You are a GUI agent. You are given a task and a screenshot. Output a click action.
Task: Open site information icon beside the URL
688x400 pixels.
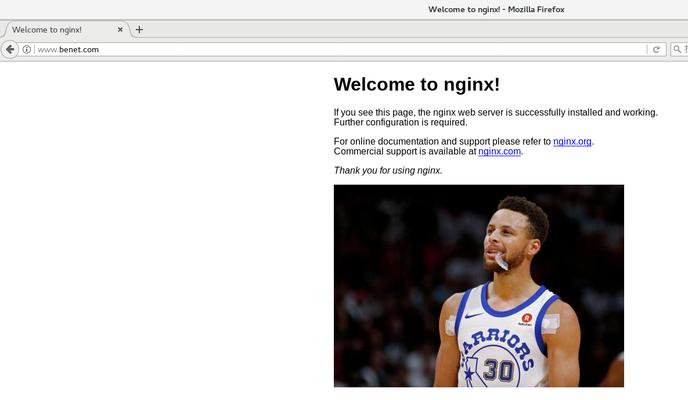click(27, 50)
